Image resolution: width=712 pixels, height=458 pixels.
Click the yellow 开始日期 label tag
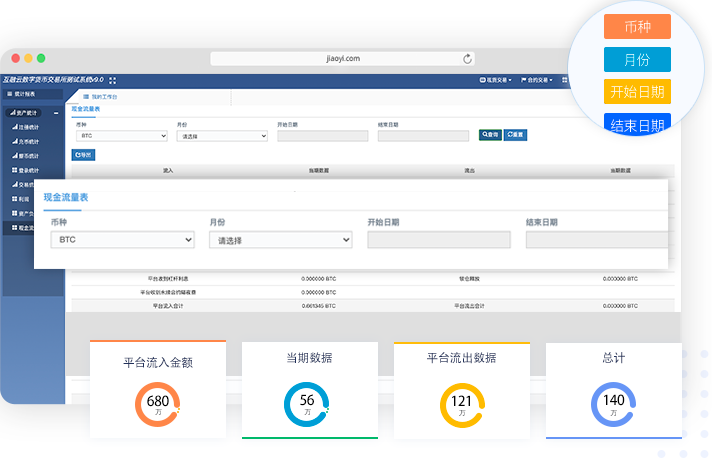pos(637,92)
